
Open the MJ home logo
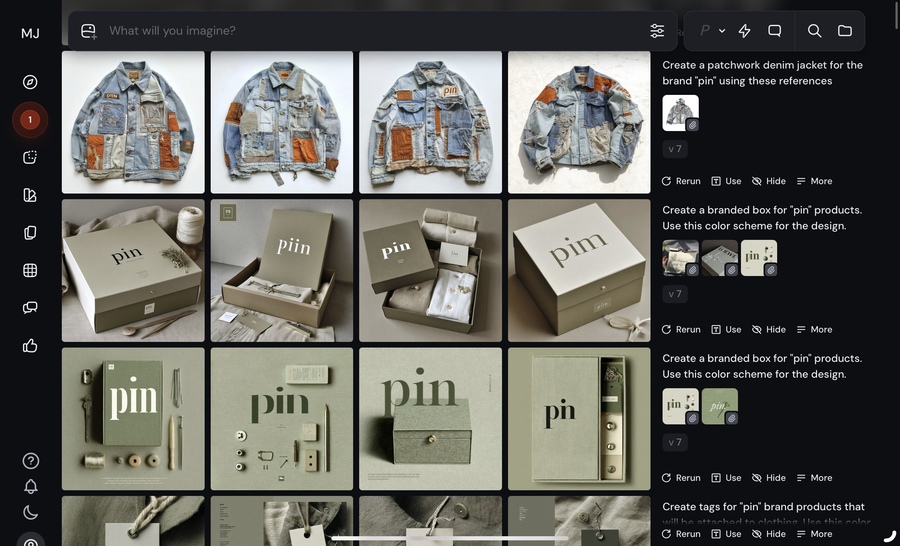[30, 33]
